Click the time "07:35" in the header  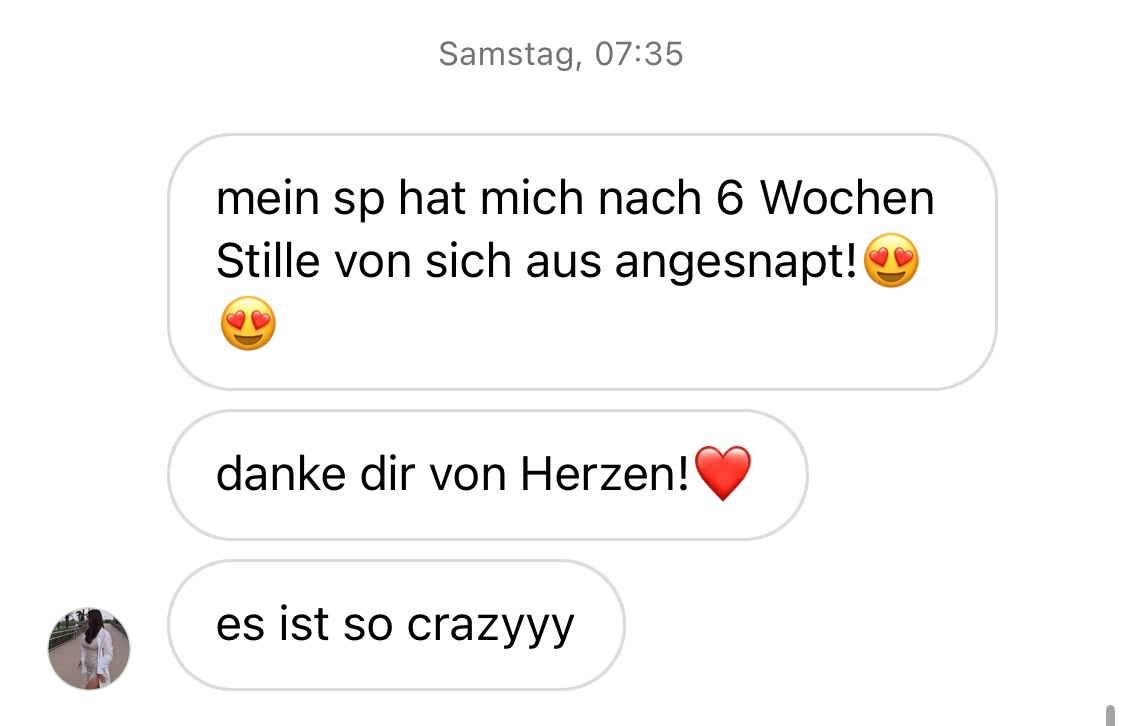(639, 54)
